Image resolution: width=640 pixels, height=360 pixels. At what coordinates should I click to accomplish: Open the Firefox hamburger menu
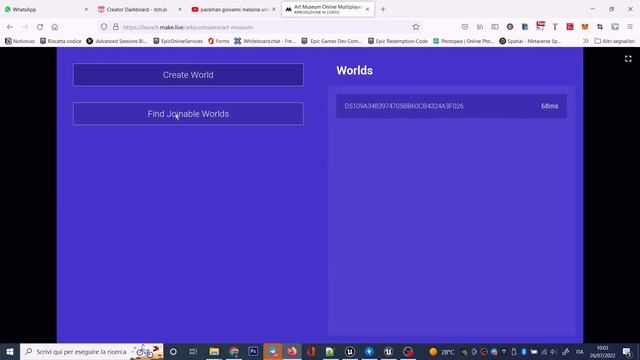pyautogui.click(x=630, y=27)
